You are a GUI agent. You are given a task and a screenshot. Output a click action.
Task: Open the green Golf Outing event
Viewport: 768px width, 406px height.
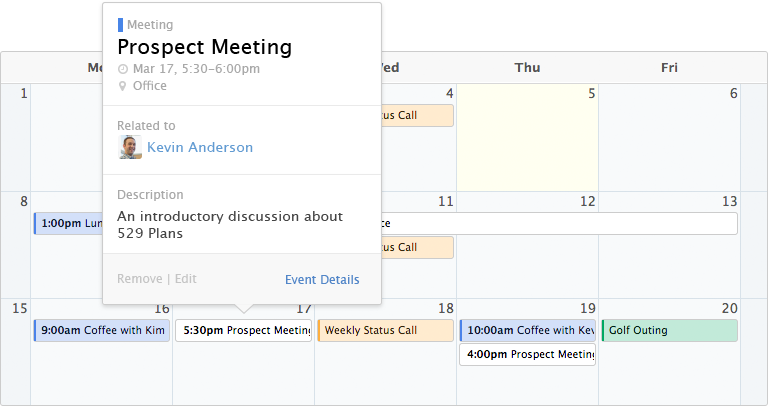click(670, 331)
